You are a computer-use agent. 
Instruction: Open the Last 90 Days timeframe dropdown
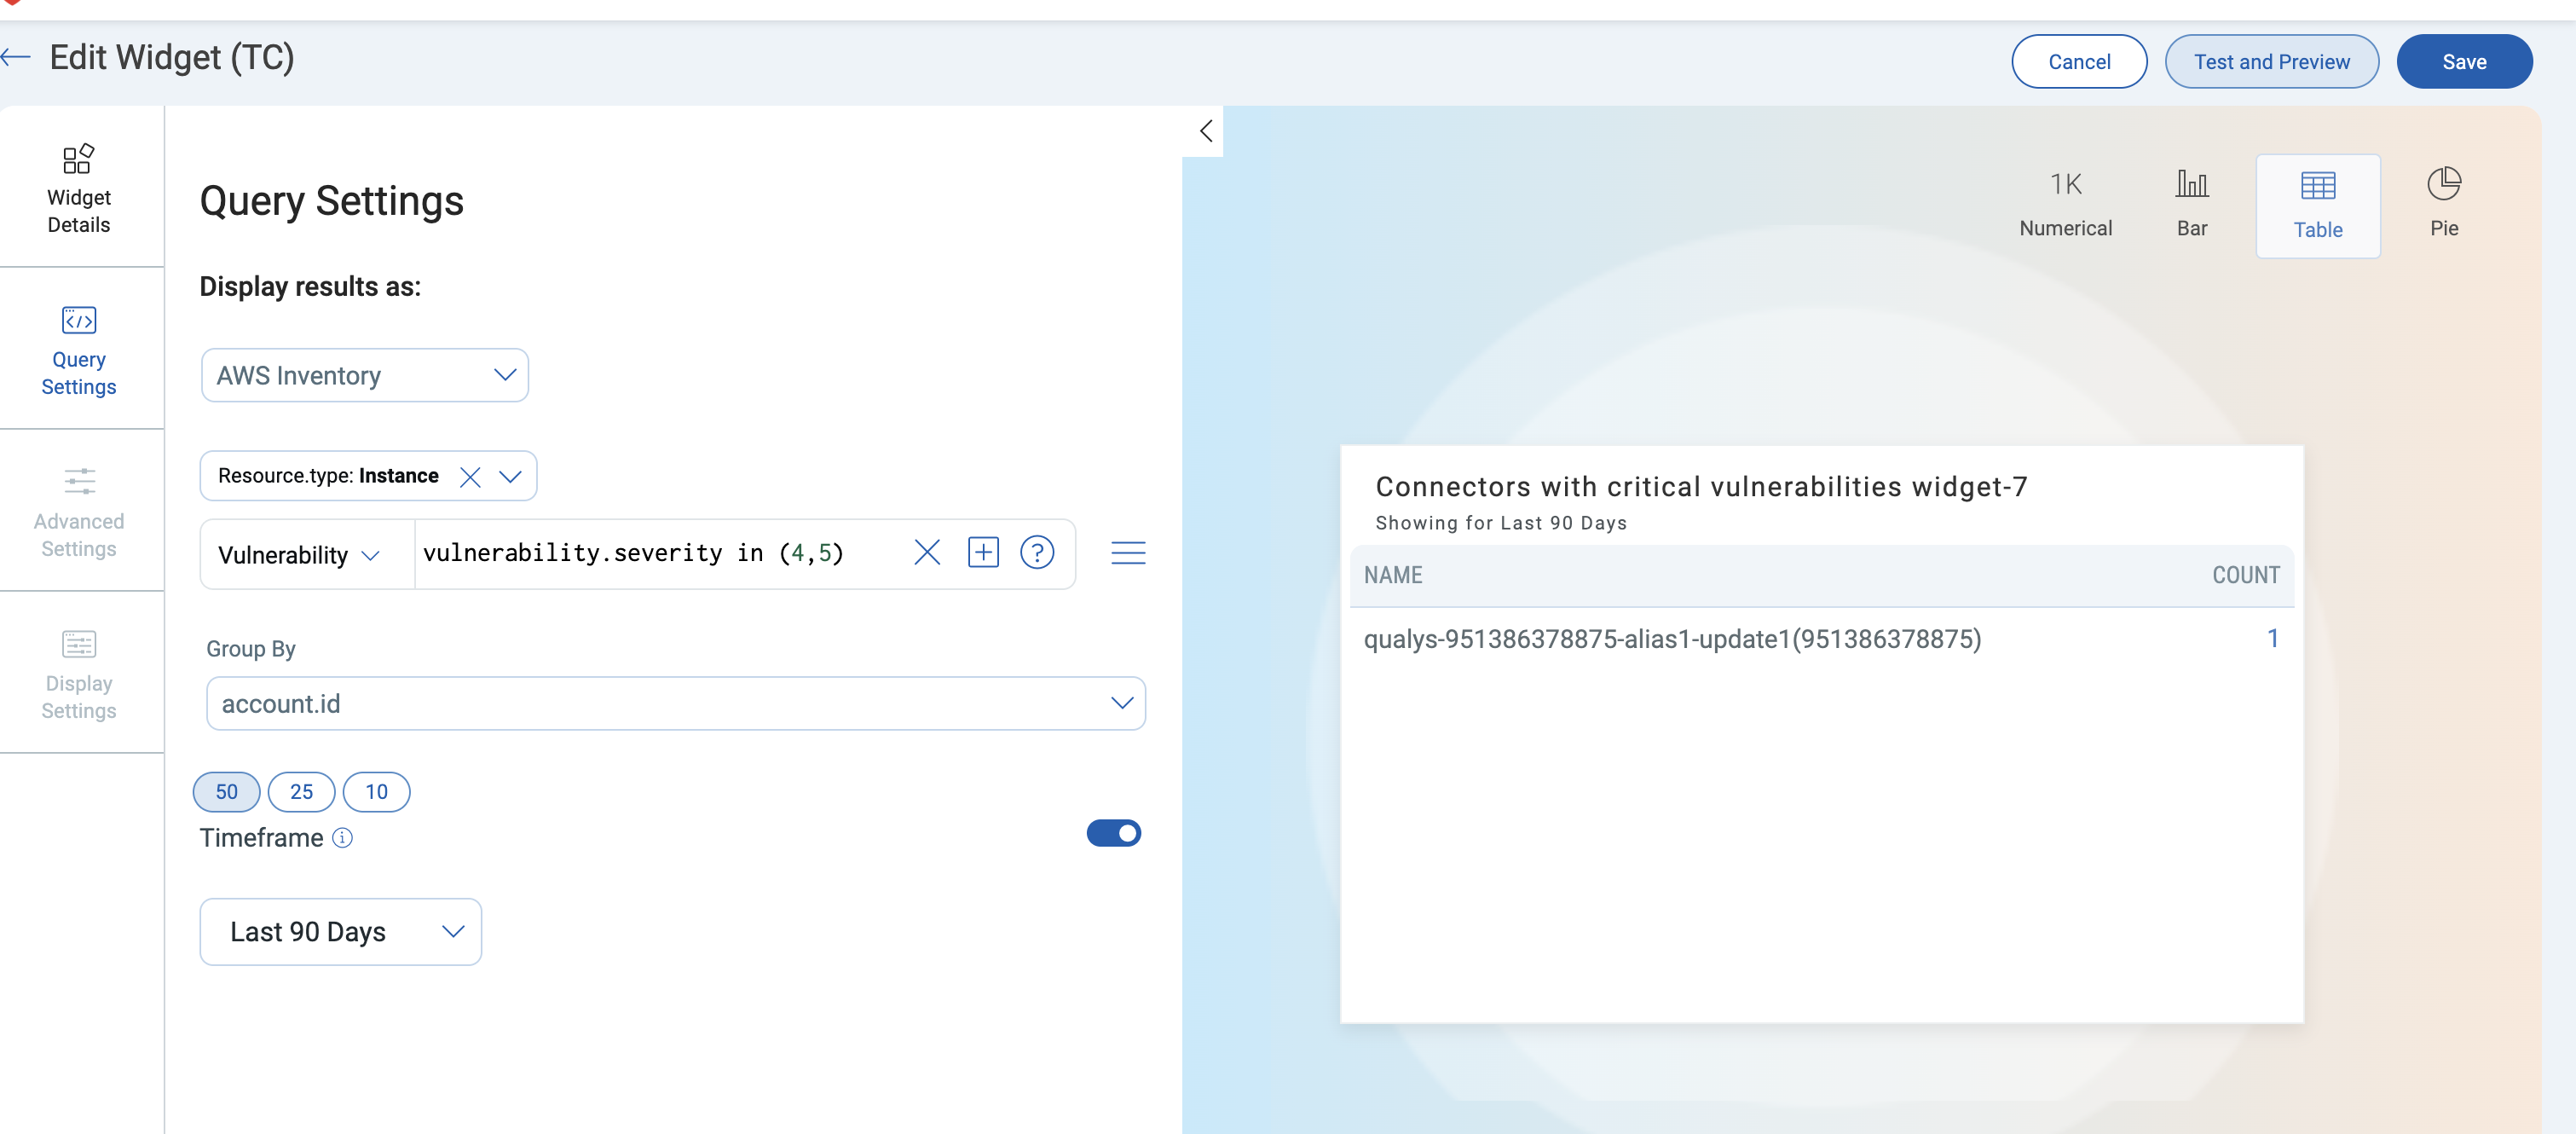click(340, 932)
